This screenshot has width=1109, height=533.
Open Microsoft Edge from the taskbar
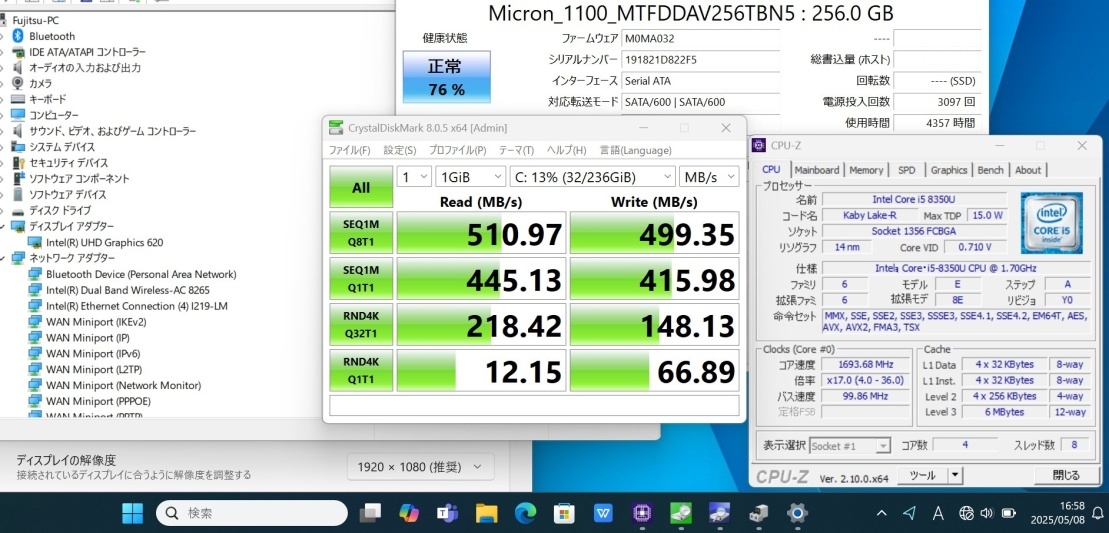click(525, 513)
